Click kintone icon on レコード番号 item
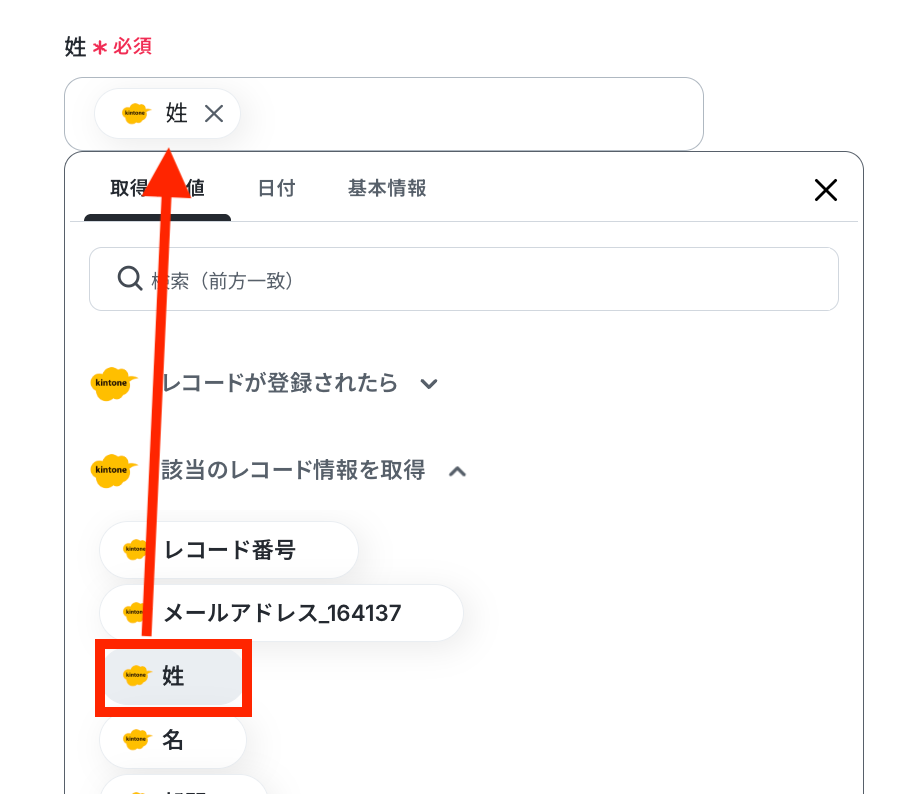This screenshot has width=917, height=794. pos(135,550)
